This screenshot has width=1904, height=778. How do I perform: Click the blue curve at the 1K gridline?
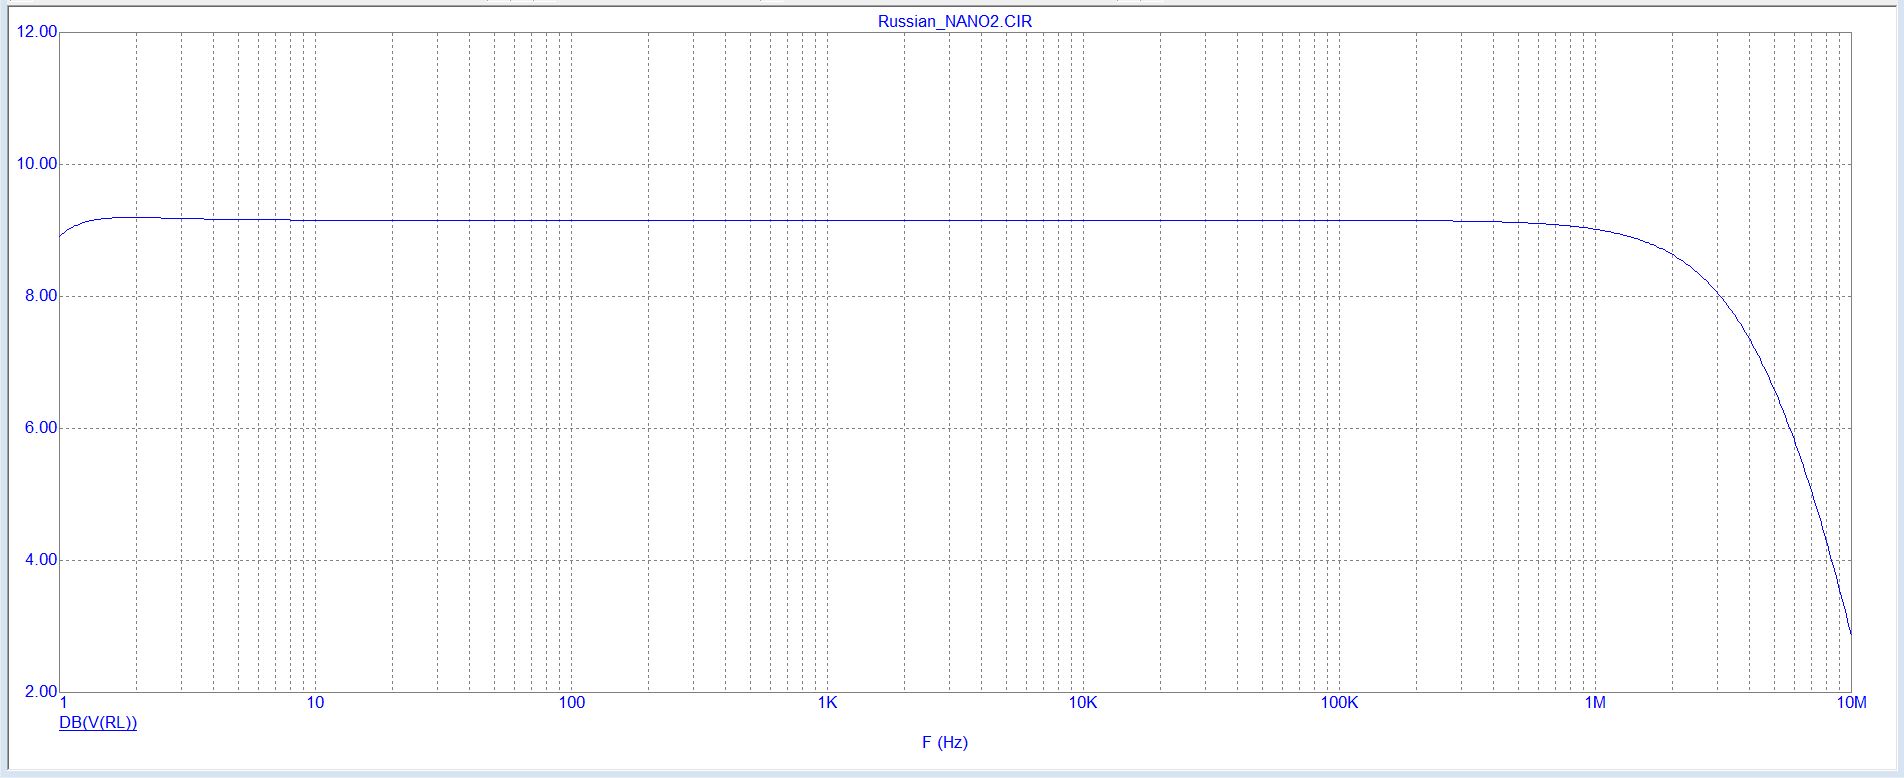(x=828, y=220)
